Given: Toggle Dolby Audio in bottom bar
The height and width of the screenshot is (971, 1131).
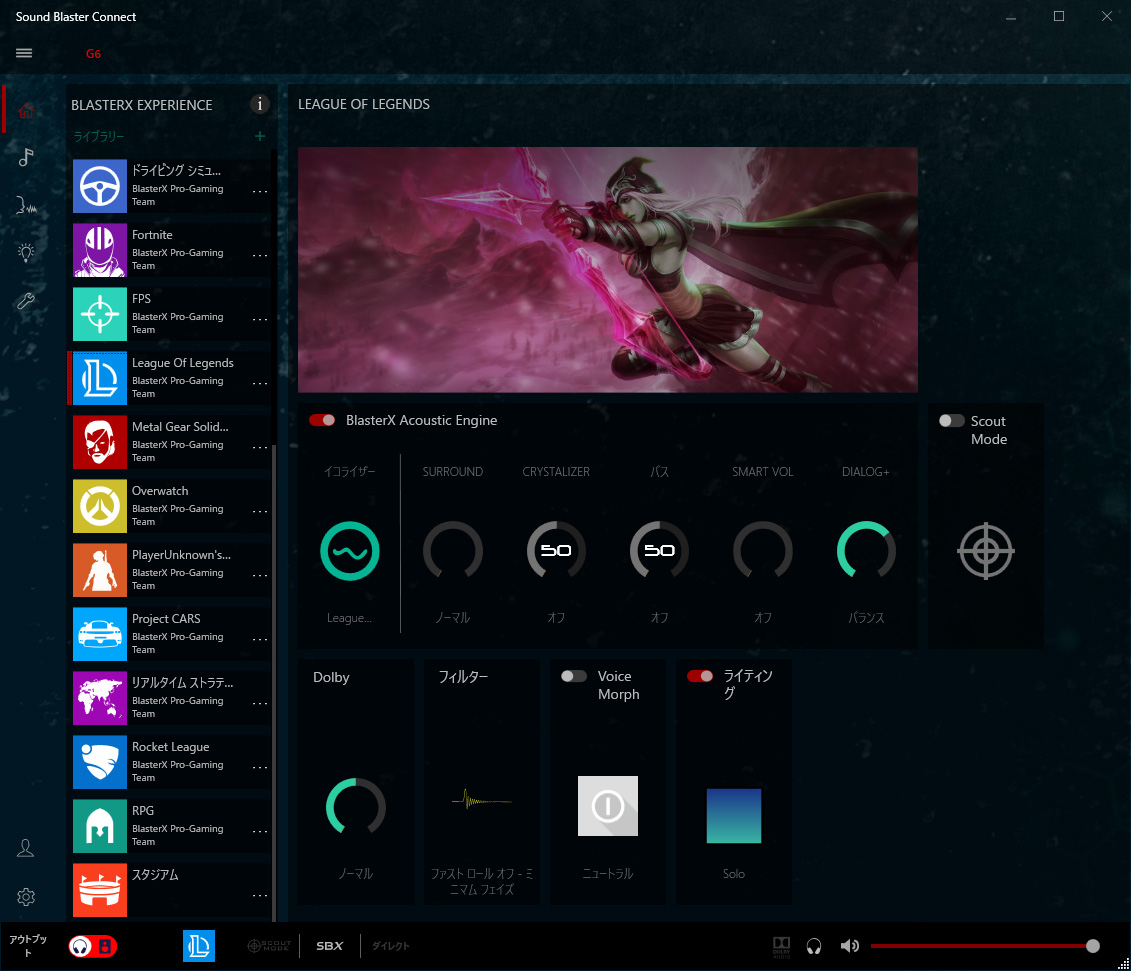Looking at the screenshot, I should click(x=781, y=946).
